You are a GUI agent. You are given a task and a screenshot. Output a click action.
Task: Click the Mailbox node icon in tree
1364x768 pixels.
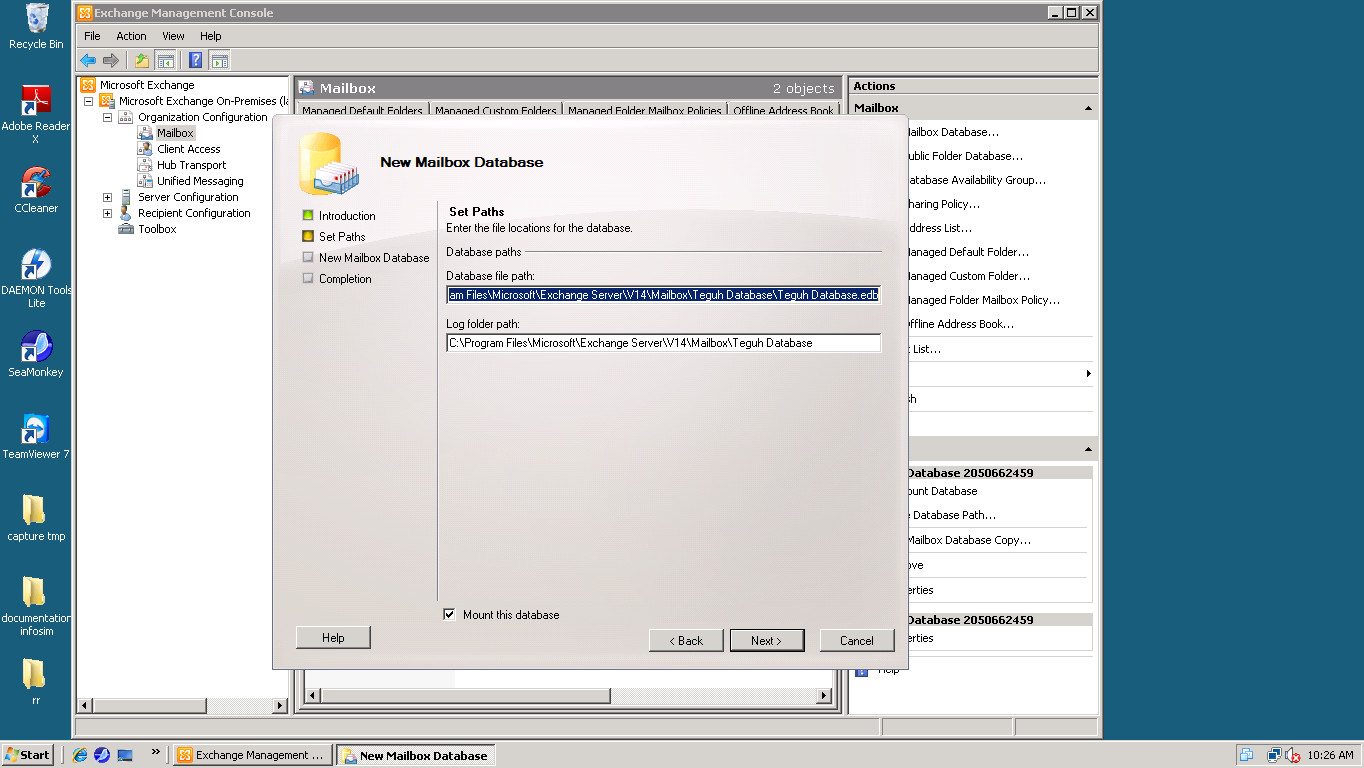(145, 133)
